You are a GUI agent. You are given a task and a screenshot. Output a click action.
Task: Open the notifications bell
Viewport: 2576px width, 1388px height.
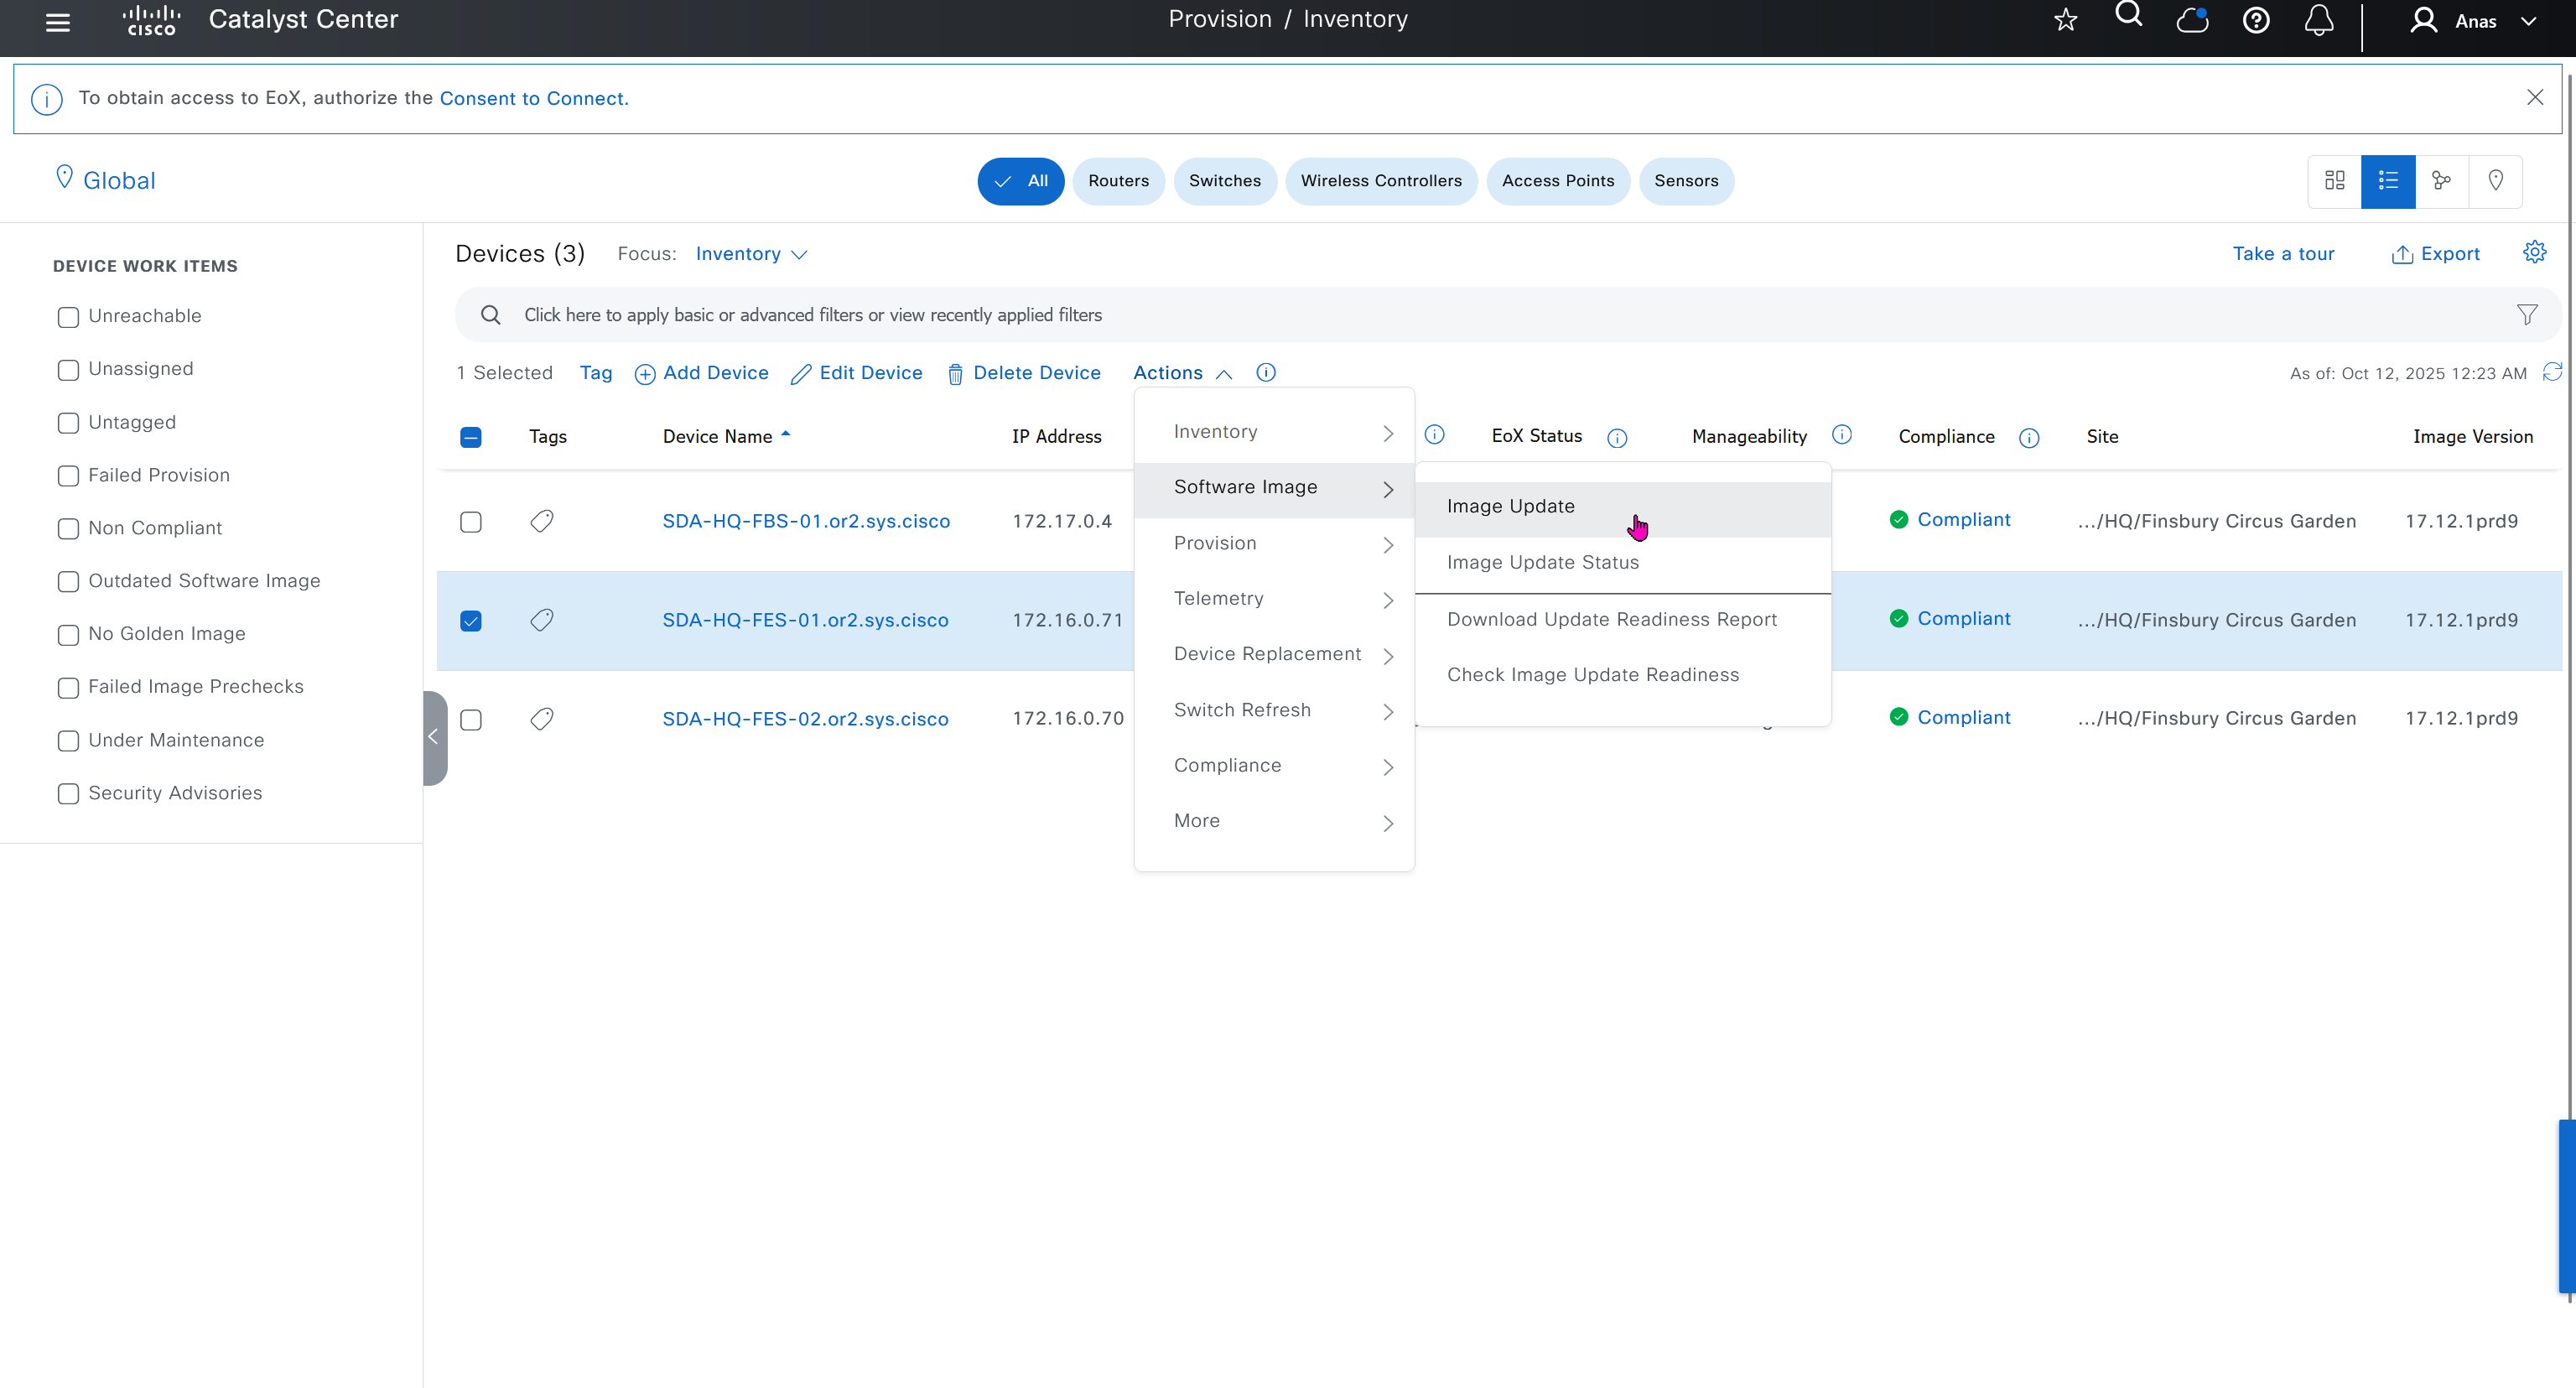click(x=2318, y=20)
